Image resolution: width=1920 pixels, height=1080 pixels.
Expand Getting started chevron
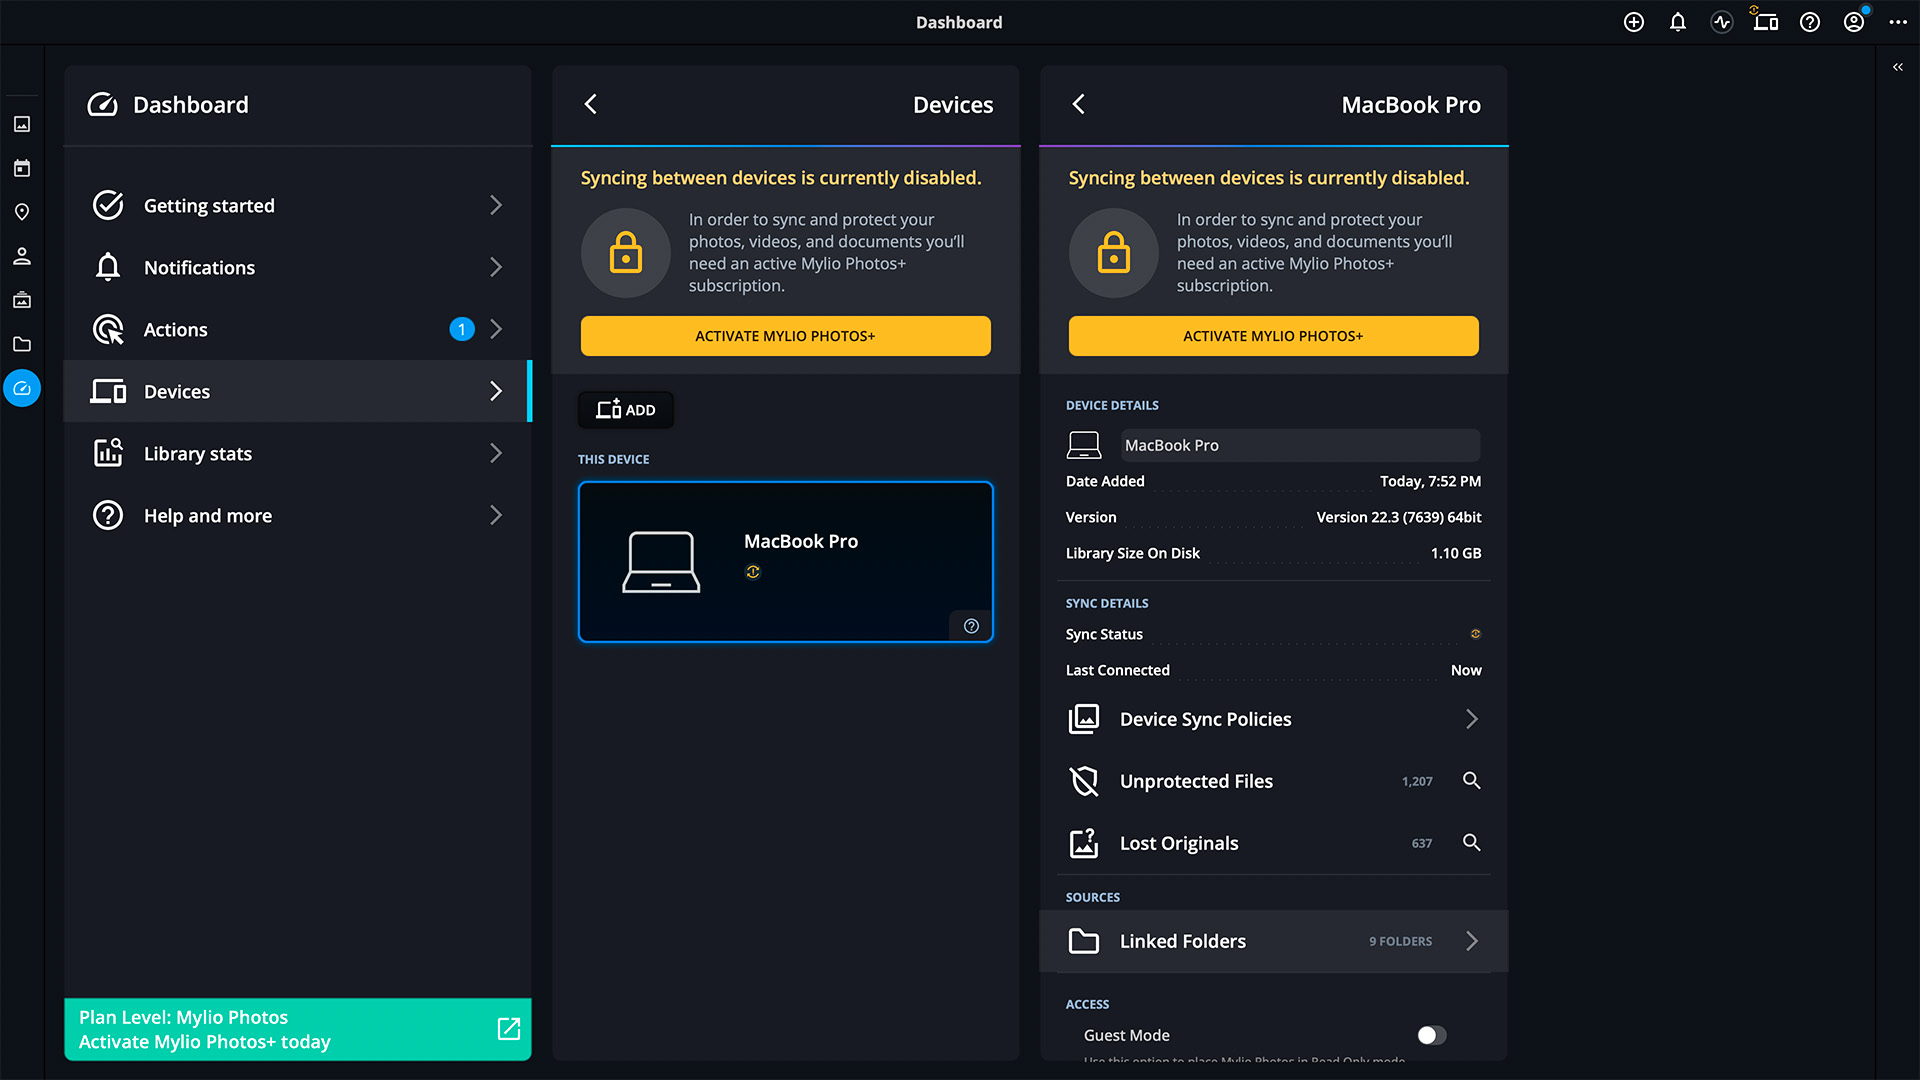click(496, 205)
